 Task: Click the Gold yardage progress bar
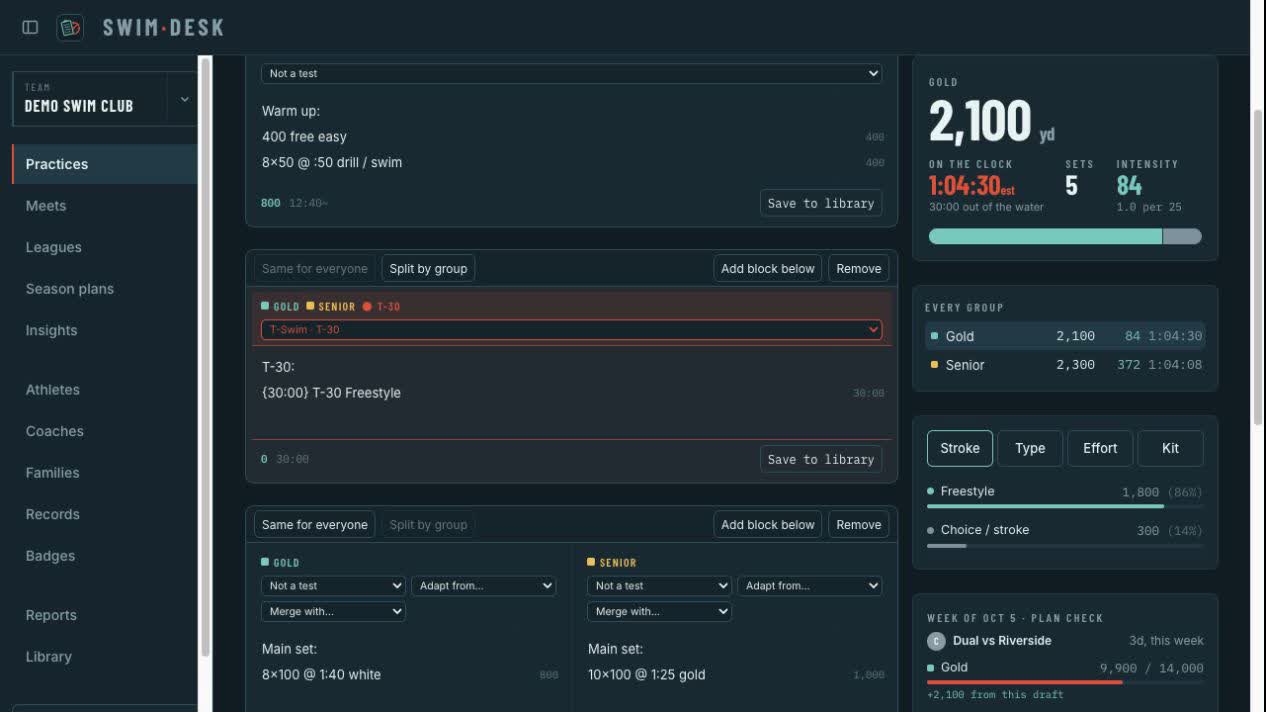(1065, 237)
